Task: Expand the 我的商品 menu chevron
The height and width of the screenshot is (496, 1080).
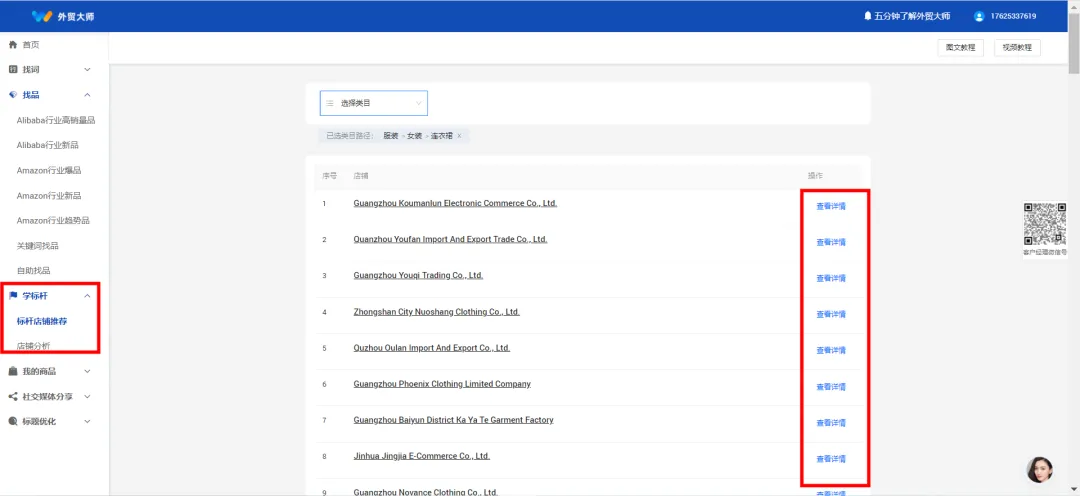Action: click(87, 371)
